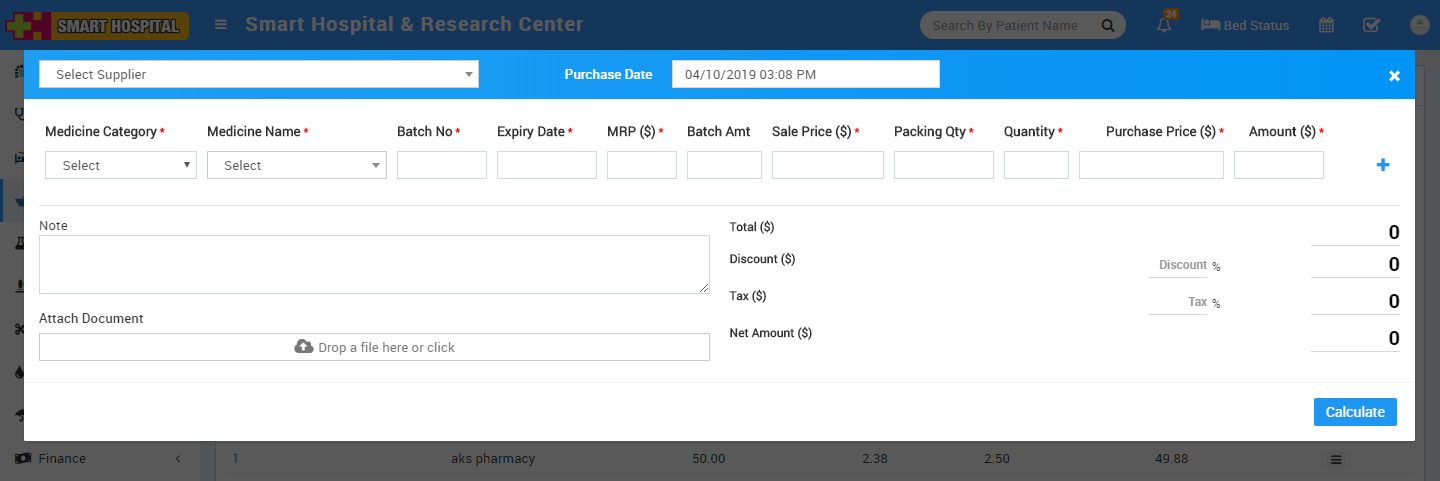
Task: Close the purchase medicine dialog
Action: pyautogui.click(x=1394, y=76)
